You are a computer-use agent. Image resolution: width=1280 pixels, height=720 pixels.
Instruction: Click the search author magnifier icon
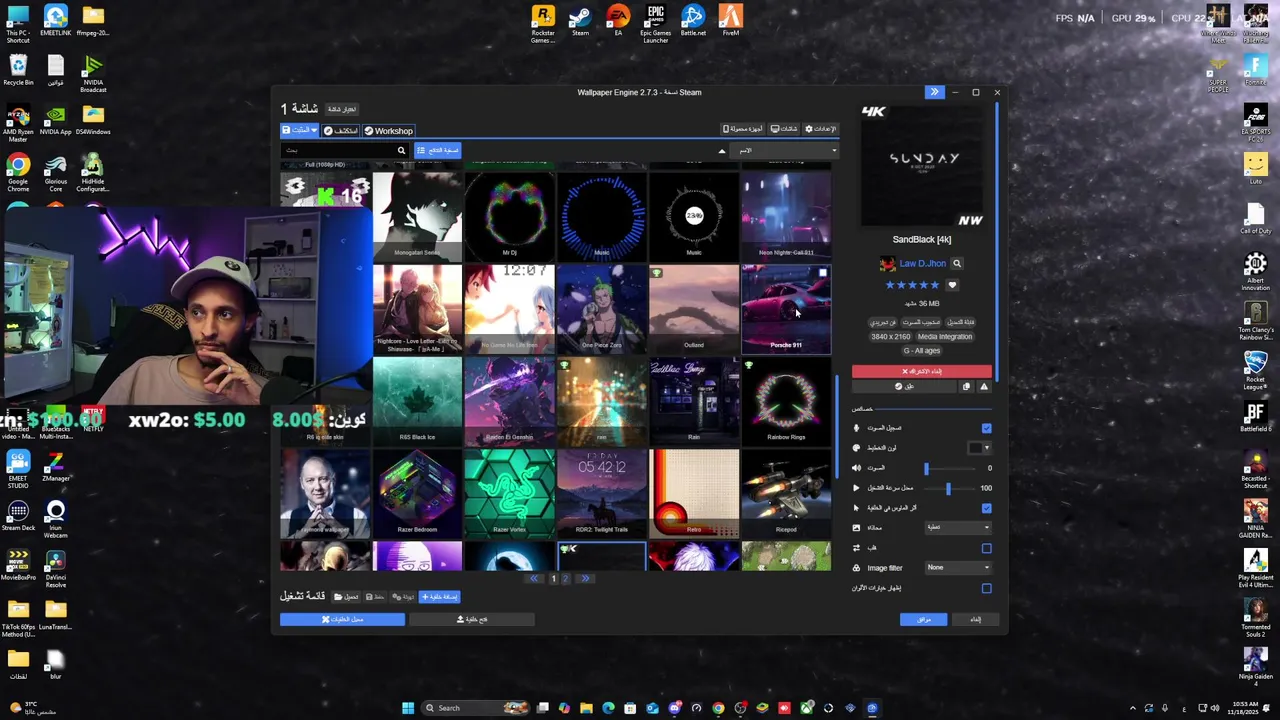(x=956, y=264)
